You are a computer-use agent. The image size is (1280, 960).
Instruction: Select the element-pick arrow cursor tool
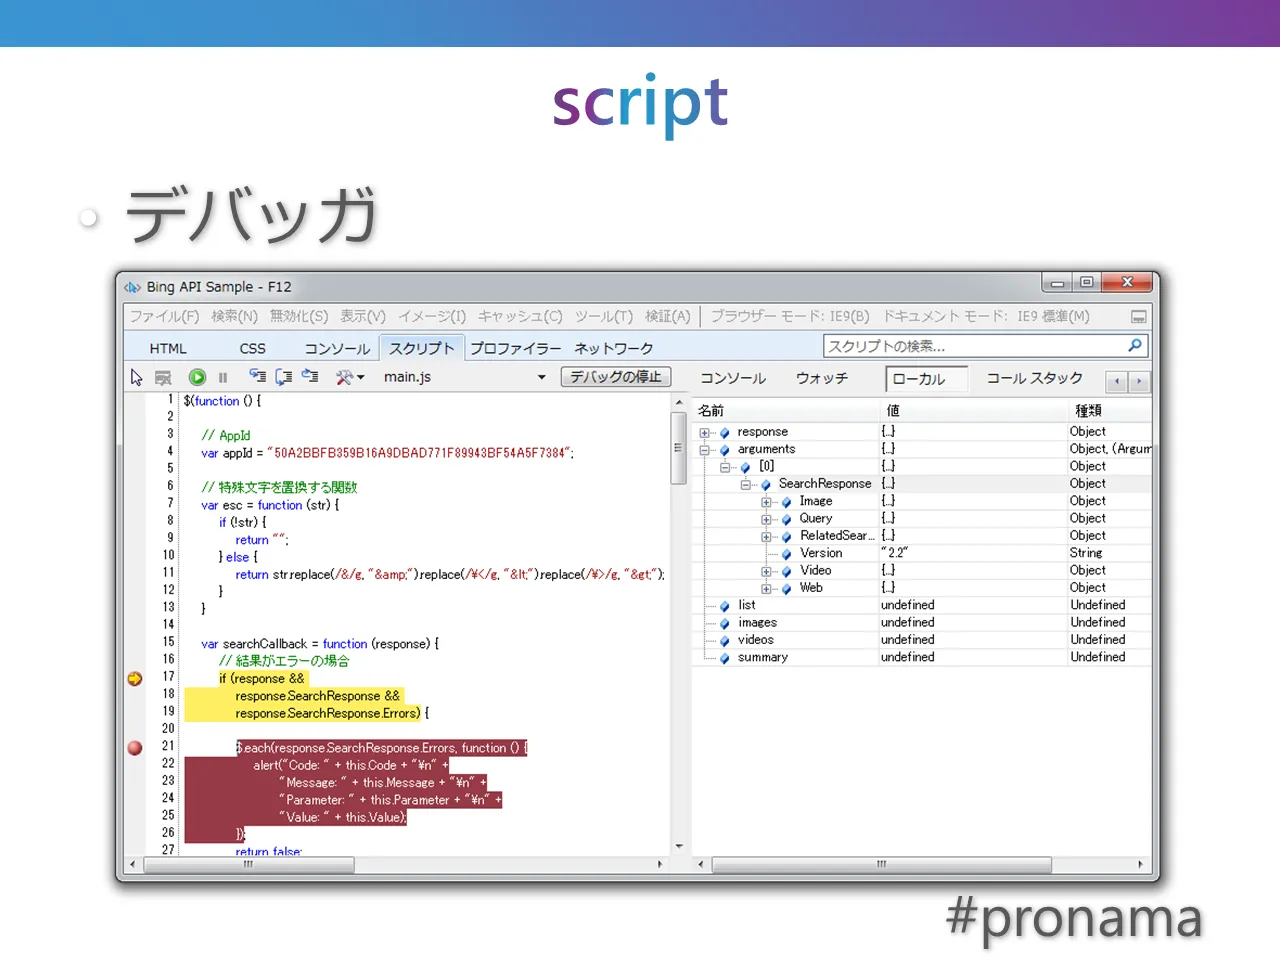click(137, 377)
